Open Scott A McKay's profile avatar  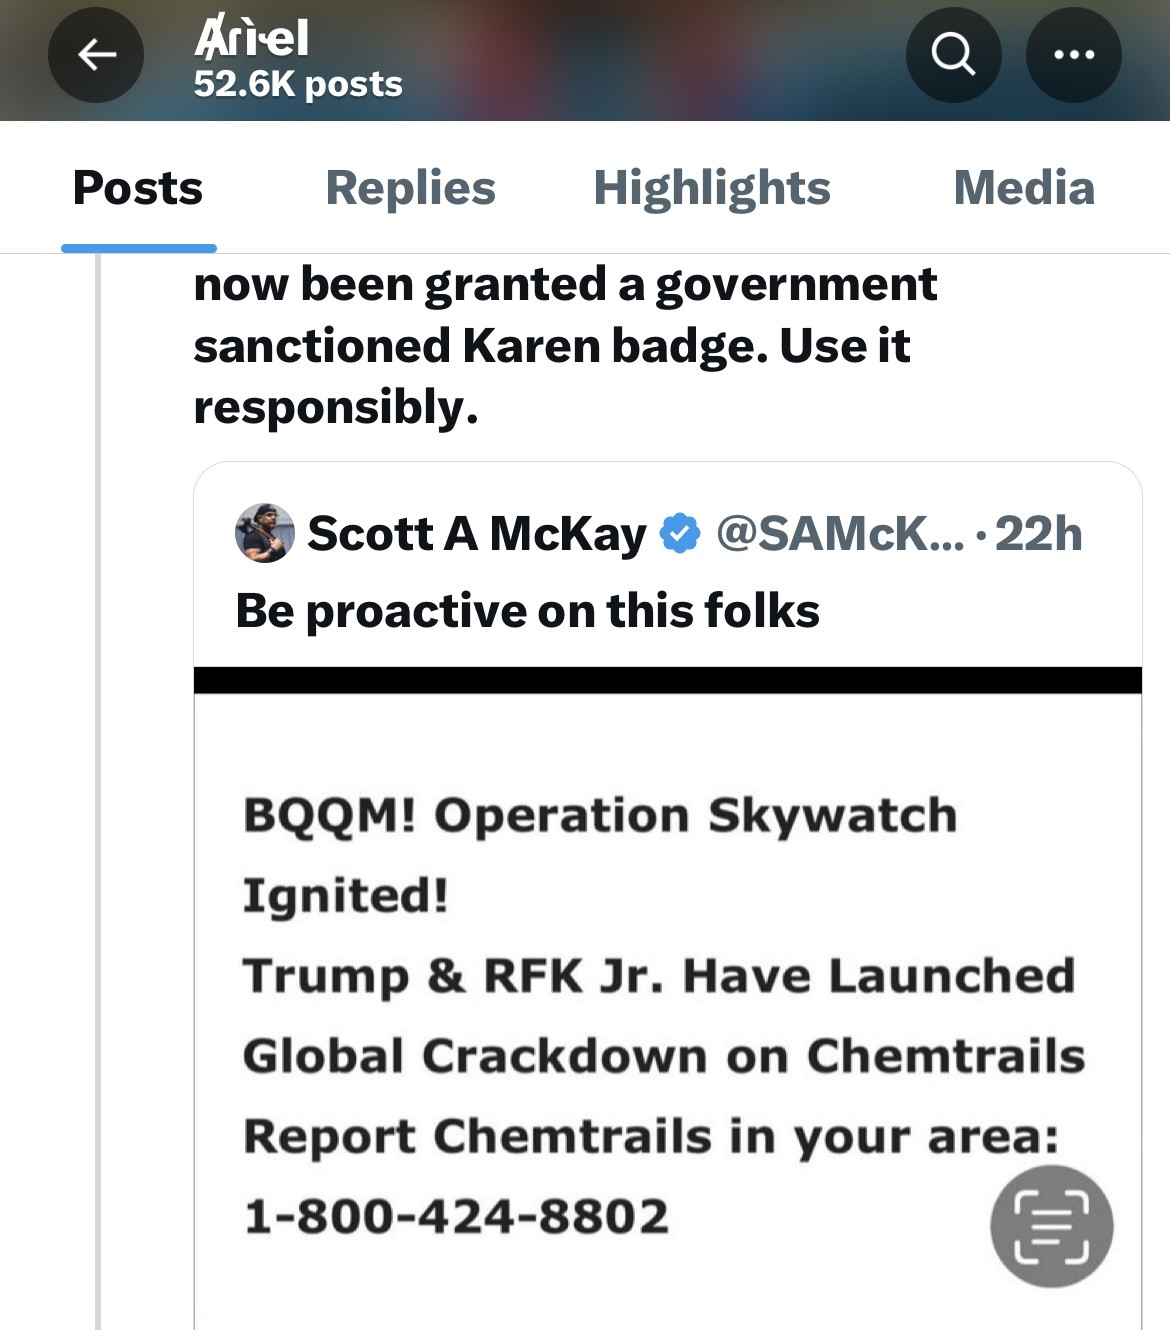pos(264,533)
